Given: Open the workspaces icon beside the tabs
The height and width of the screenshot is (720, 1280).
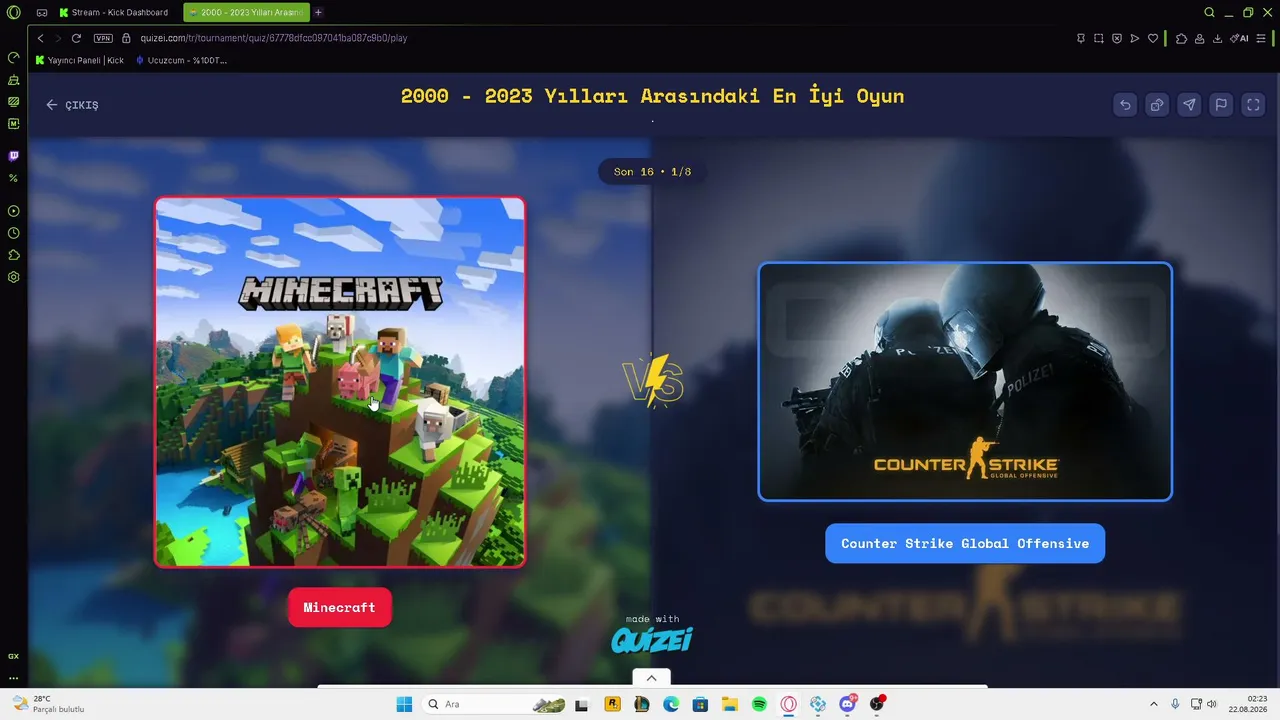Looking at the screenshot, I should tap(42, 12).
